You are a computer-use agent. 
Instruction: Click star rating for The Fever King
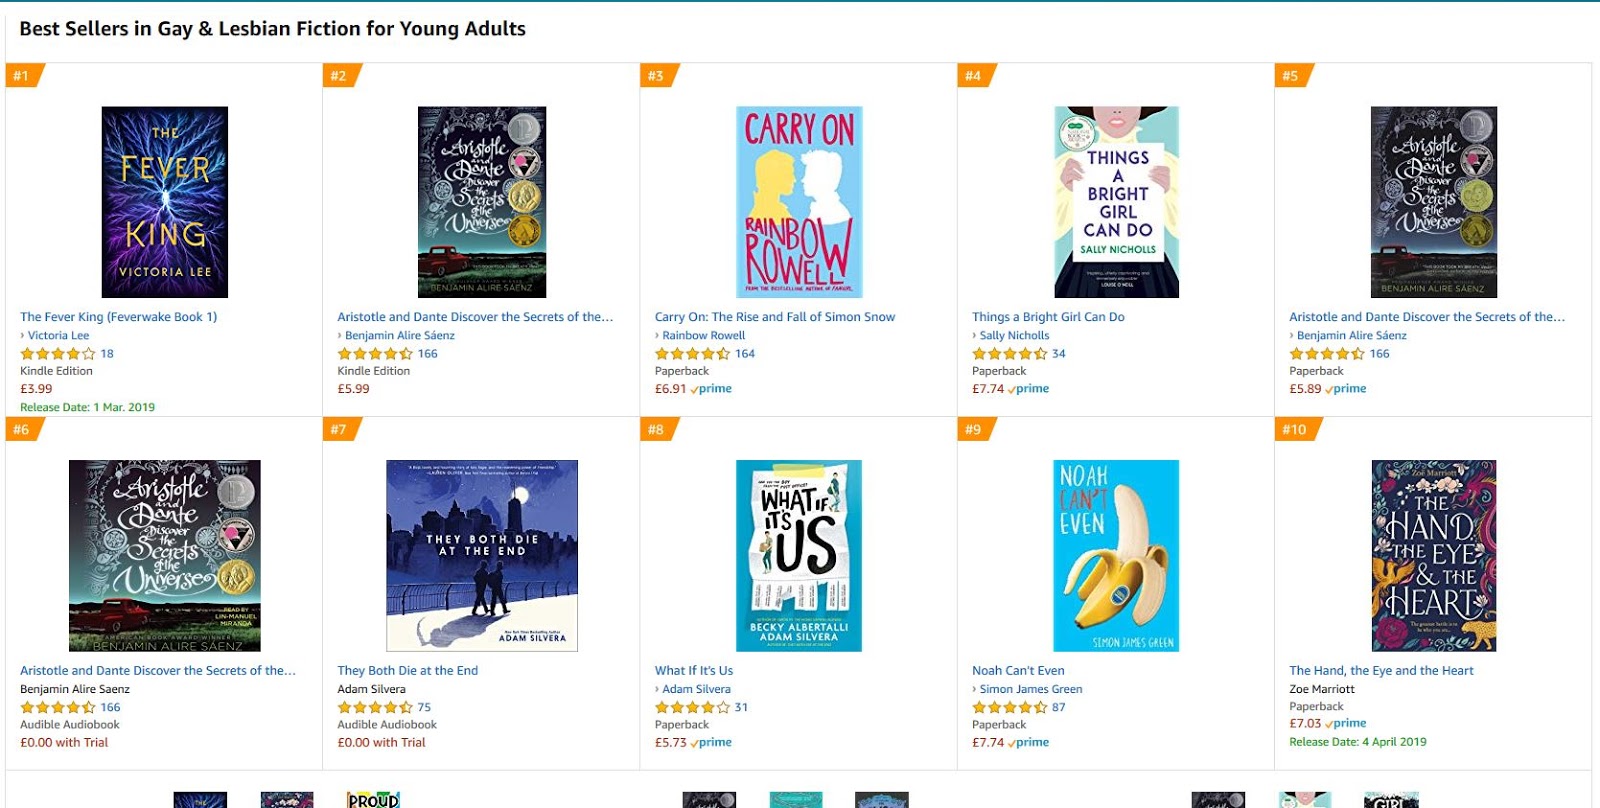58,354
